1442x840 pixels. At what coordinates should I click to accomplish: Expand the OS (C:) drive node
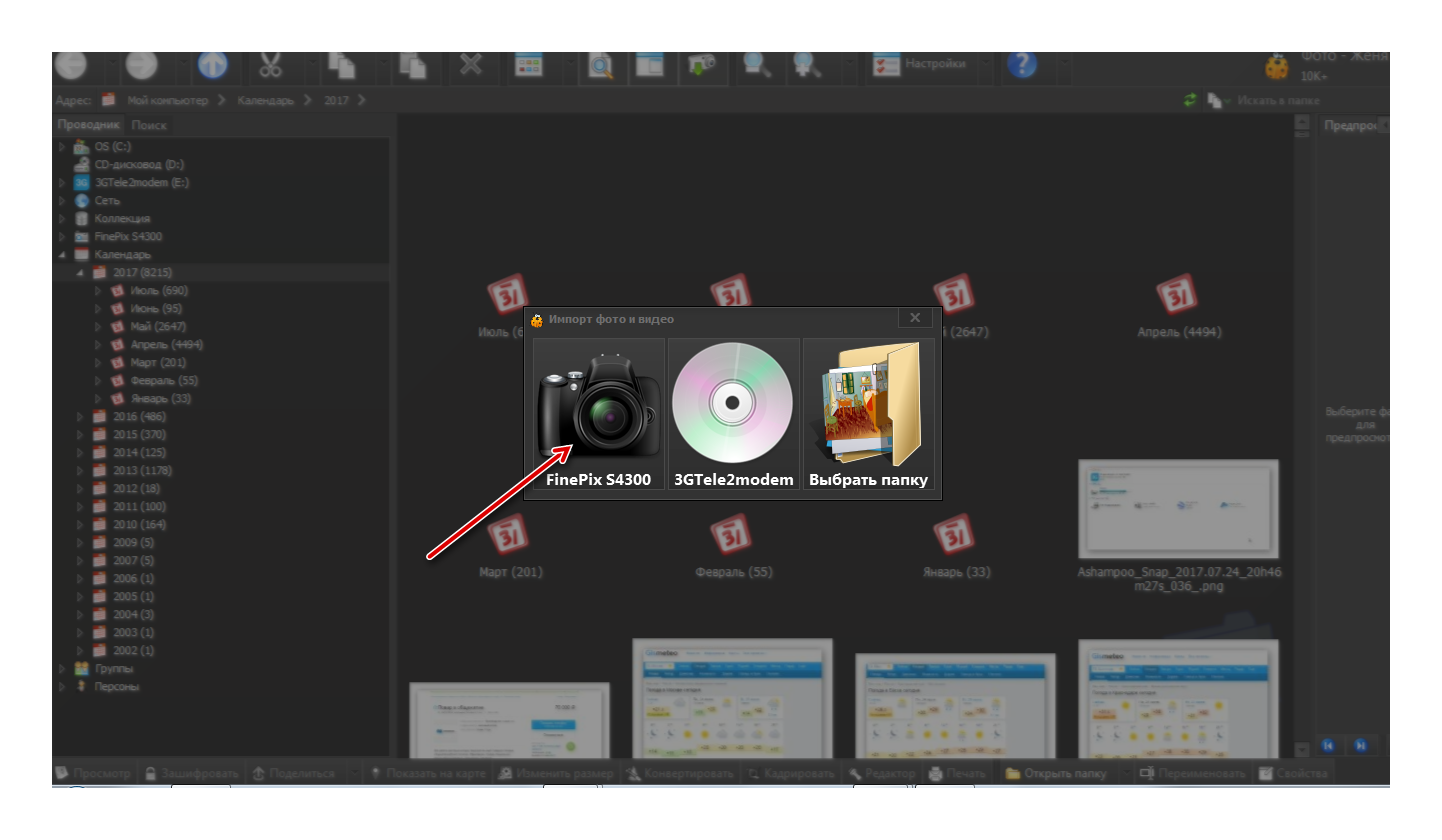(62, 147)
